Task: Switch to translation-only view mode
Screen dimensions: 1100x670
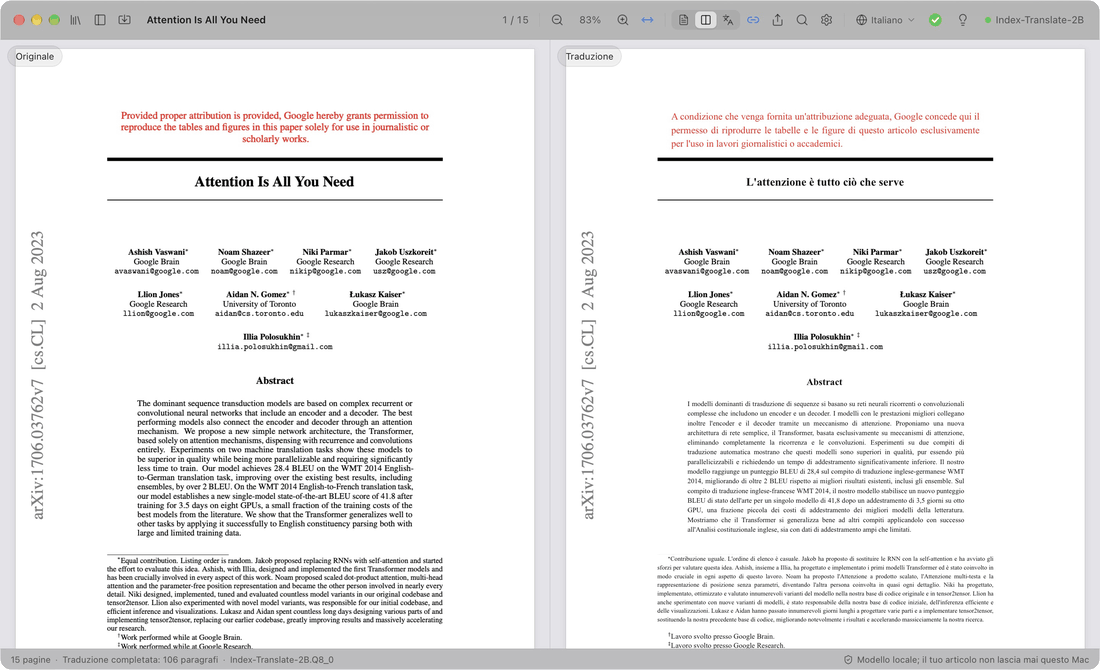Action: point(728,20)
